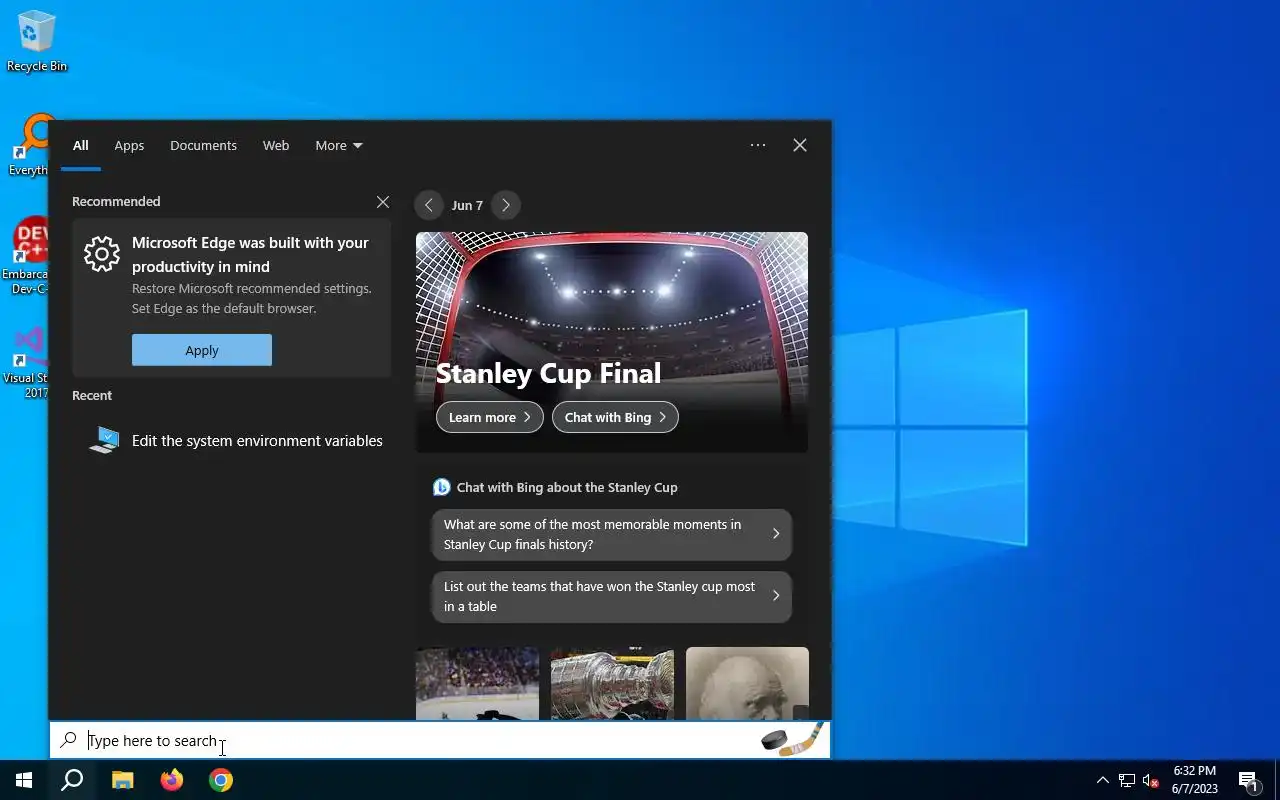Viewport: 1280px width, 800px height.
Task: Close the search panel
Action: point(800,145)
